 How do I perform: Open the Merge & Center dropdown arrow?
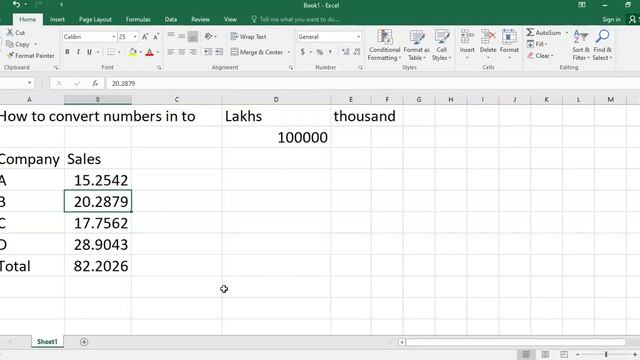point(289,52)
